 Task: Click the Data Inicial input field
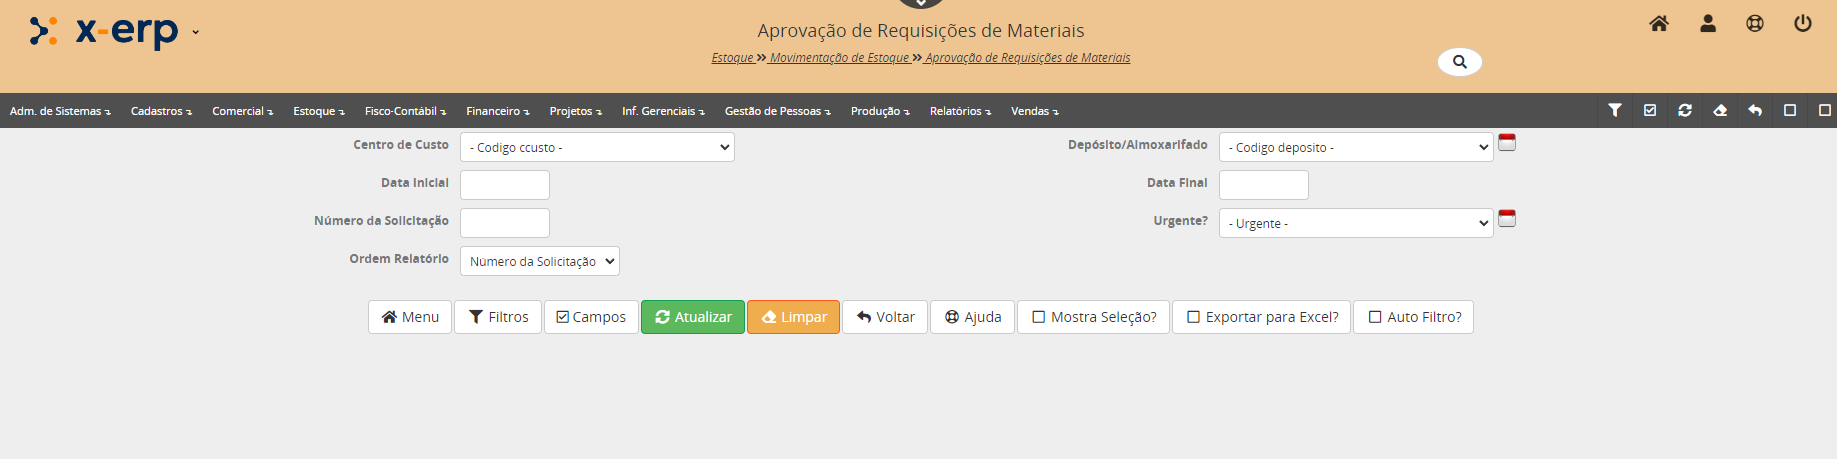[505, 185]
